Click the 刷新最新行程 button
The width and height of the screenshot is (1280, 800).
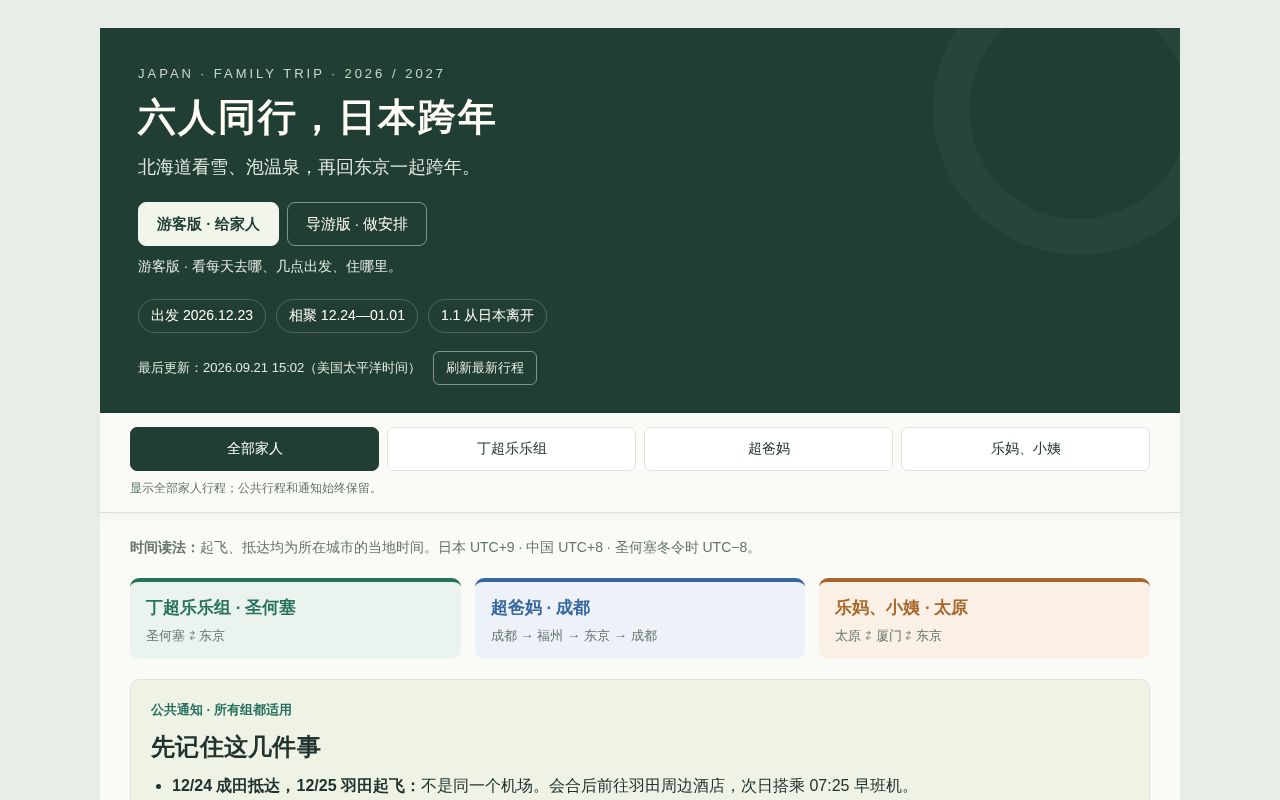coord(485,368)
